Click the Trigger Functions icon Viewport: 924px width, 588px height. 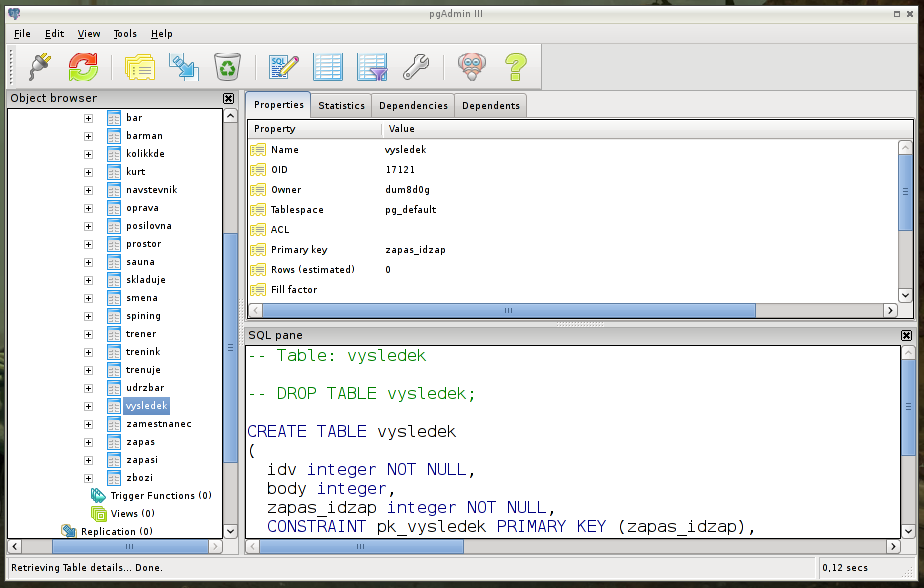click(x=98, y=495)
